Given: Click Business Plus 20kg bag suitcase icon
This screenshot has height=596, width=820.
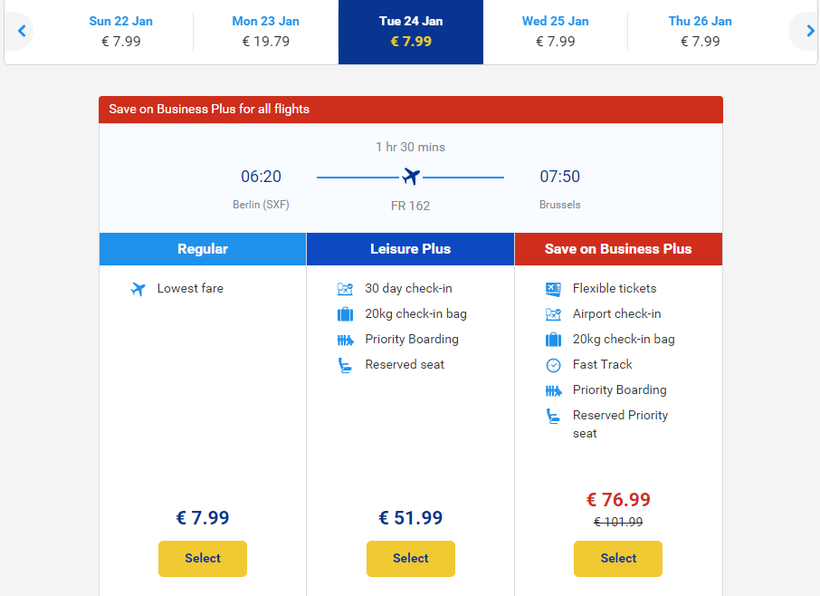Looking at the screenshot, I should pyautogui.click(x=553, y=340).
